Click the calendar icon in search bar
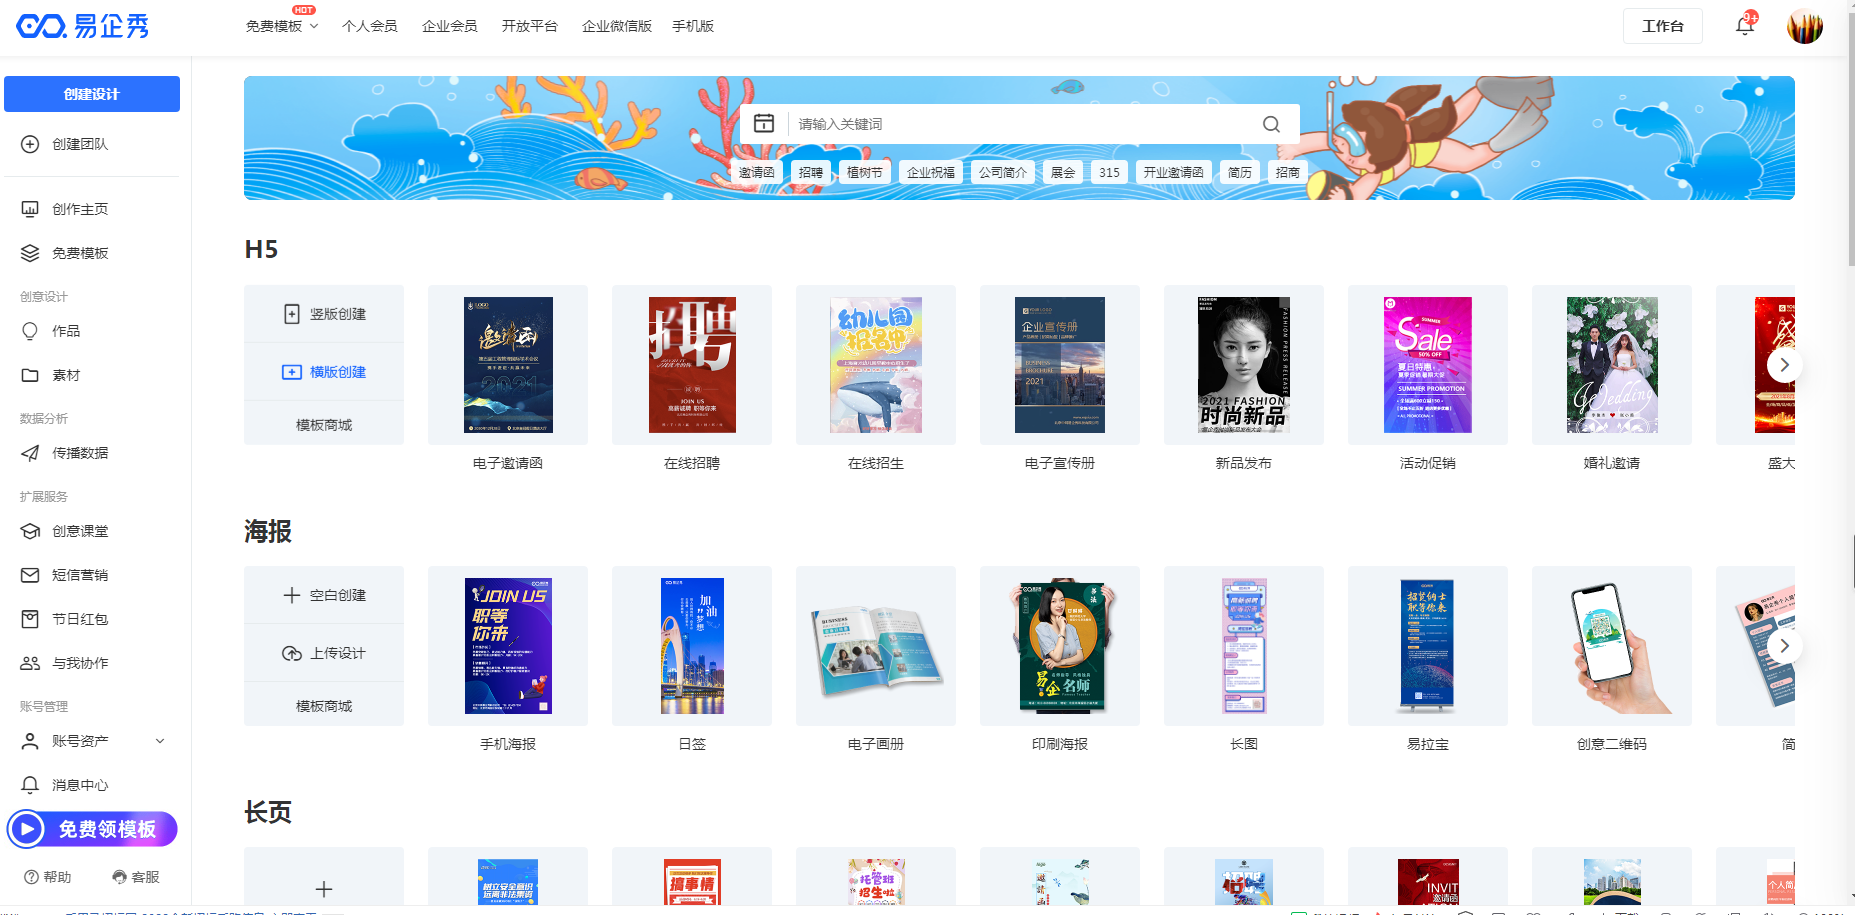1855x915 pixels. (x=764, y=123)
